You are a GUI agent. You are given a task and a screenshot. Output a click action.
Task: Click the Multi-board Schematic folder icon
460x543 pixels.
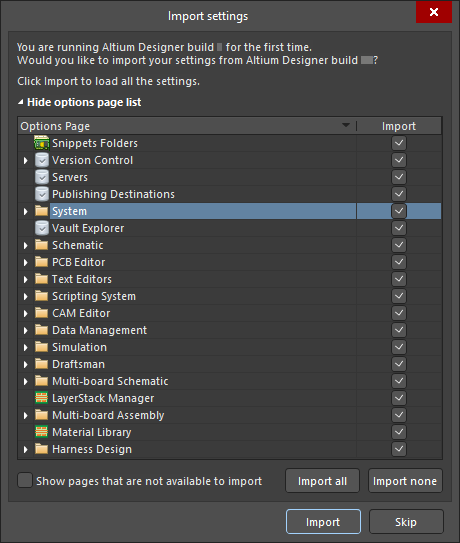coord(42,381)
